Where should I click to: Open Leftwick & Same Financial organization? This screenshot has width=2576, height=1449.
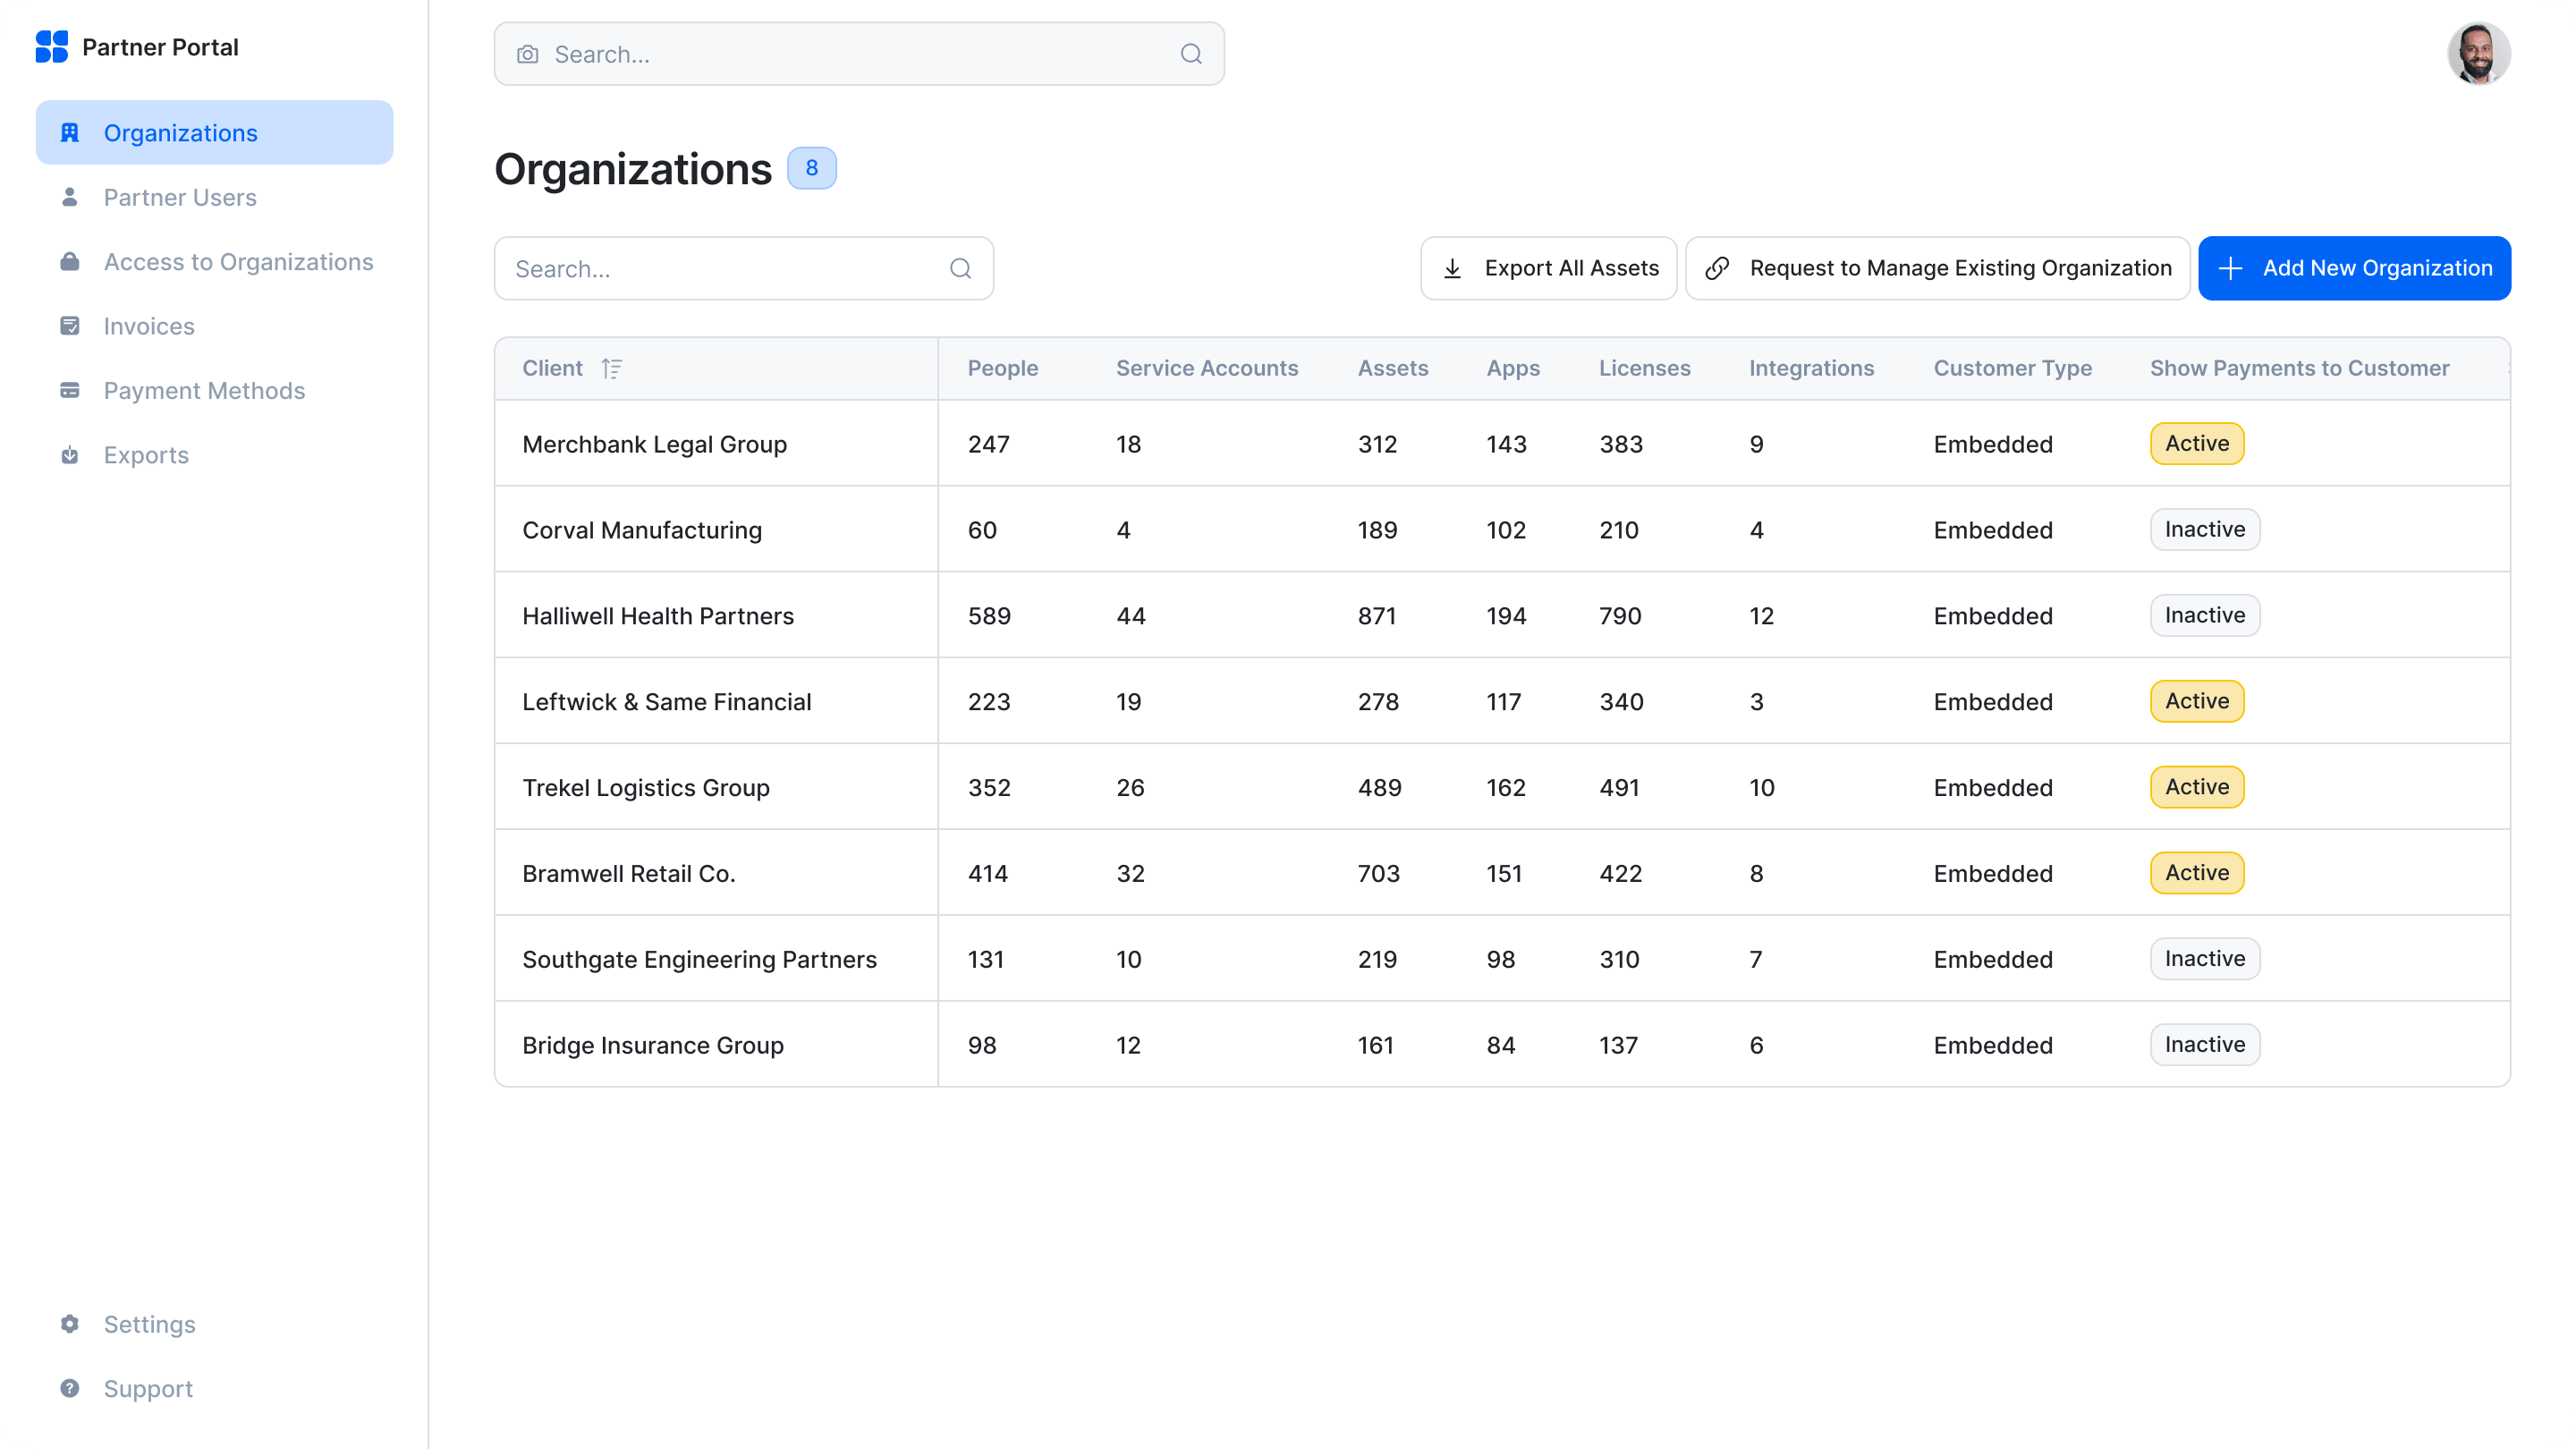click(x=667, y=702)
